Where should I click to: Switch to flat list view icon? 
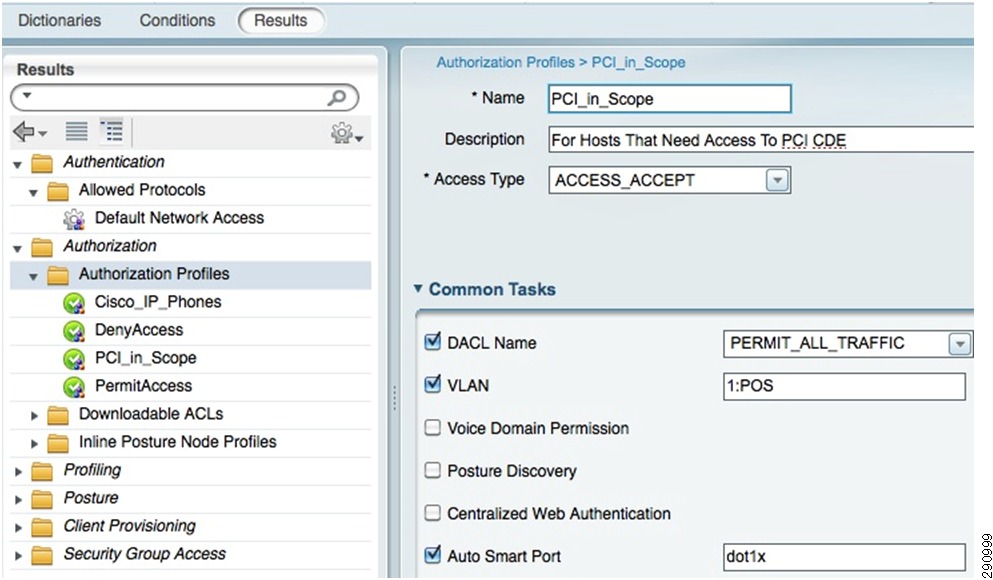pos(77,132)
